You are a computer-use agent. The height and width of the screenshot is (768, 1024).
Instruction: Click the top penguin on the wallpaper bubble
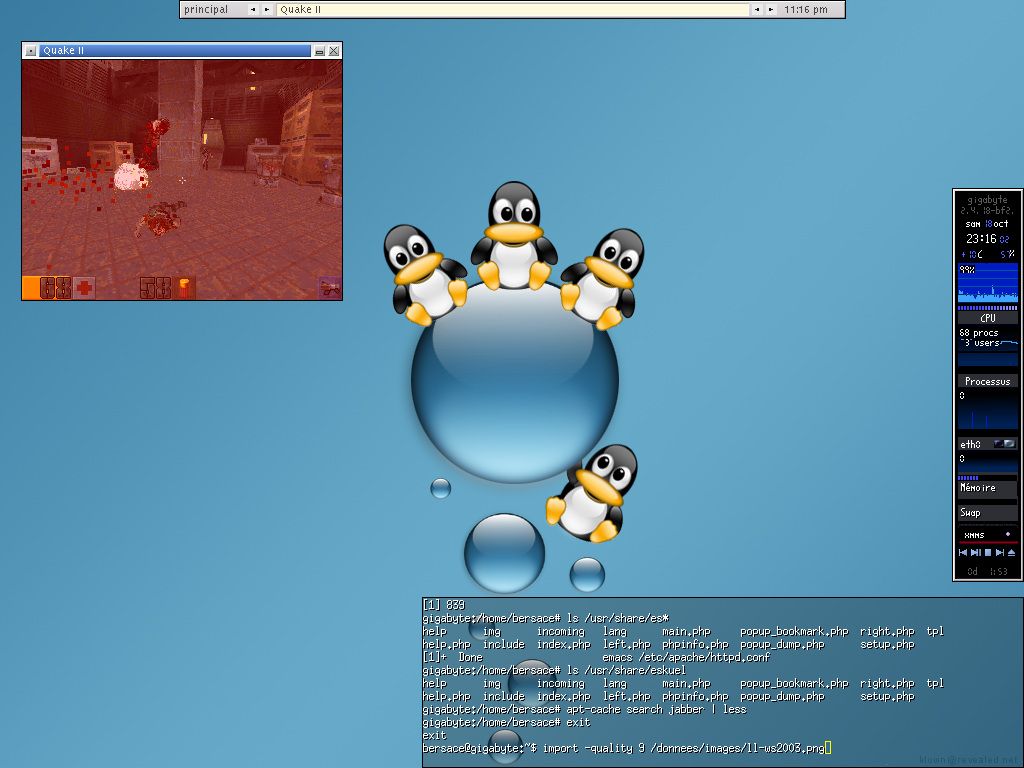point(514,236)
